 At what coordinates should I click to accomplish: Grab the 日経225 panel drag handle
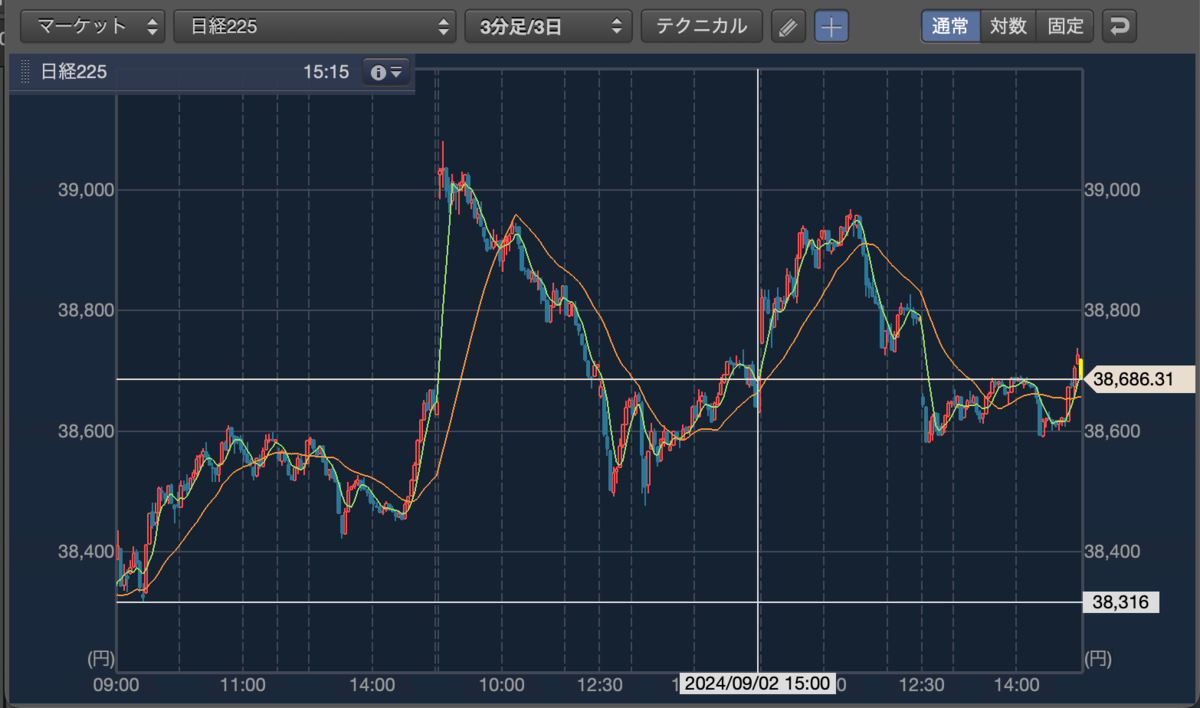pos(25,72)
